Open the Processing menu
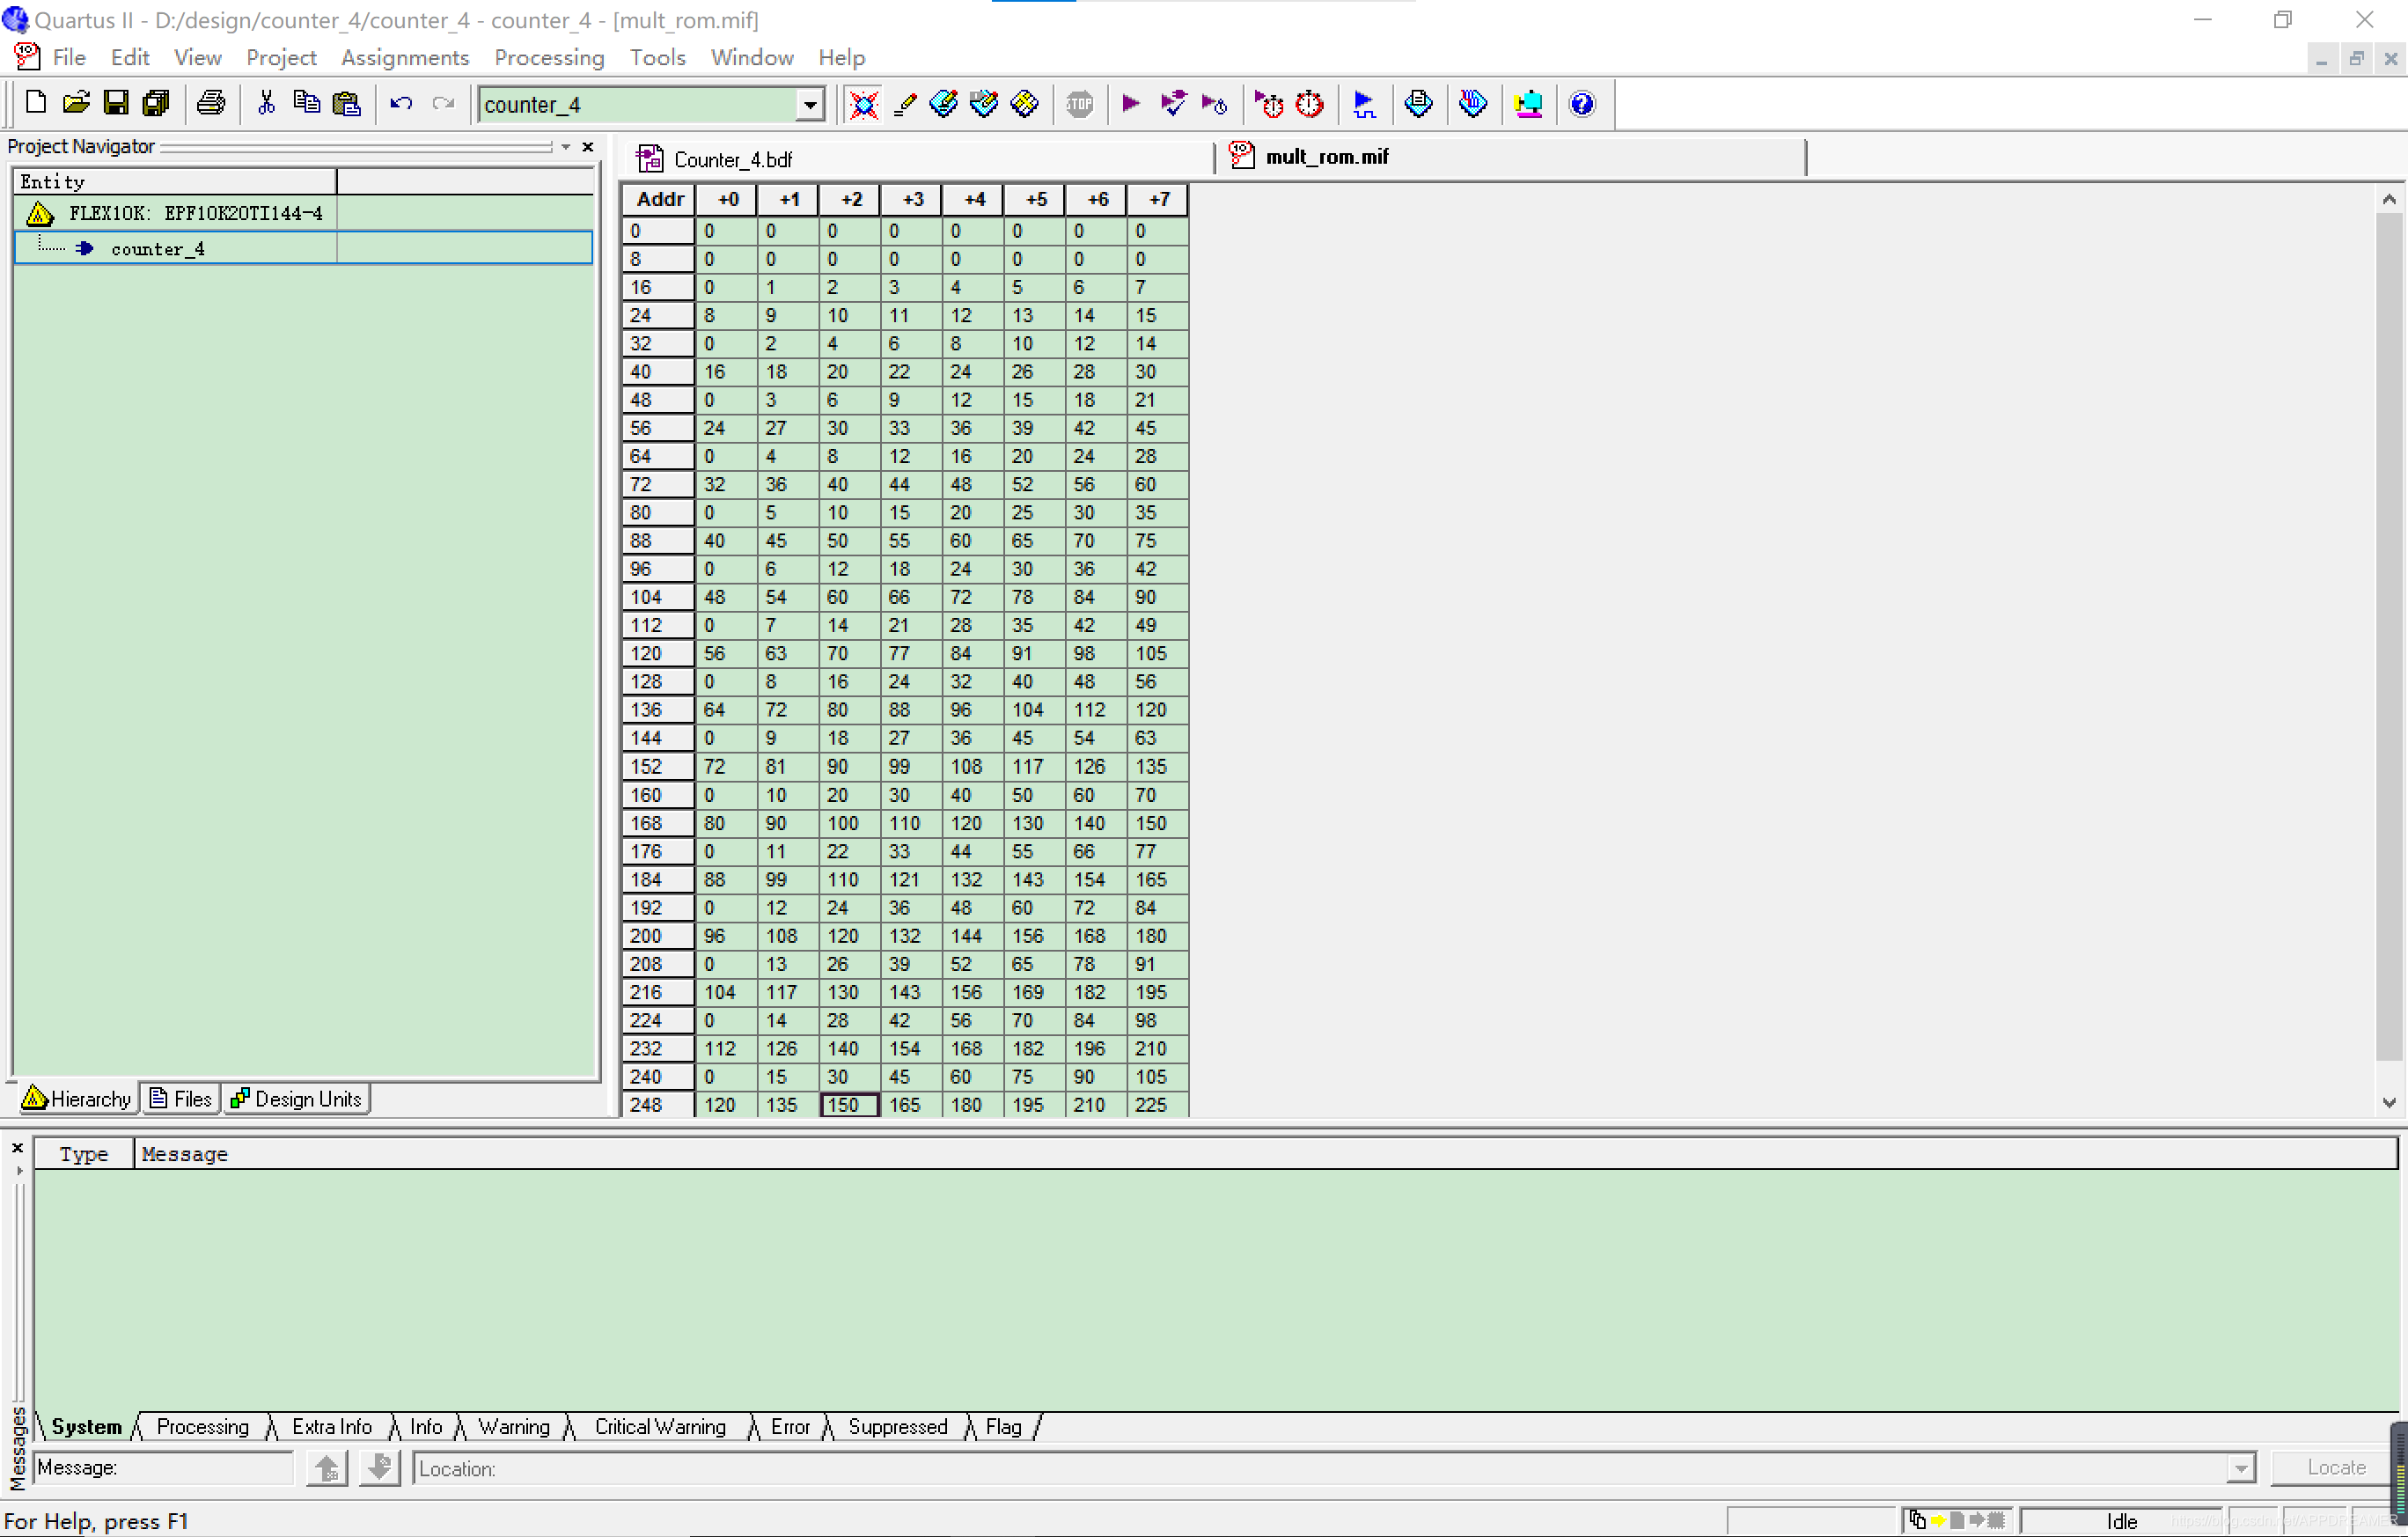Image resolution: width=2408 pixels, height=1537 pixels. pos(549,58)
